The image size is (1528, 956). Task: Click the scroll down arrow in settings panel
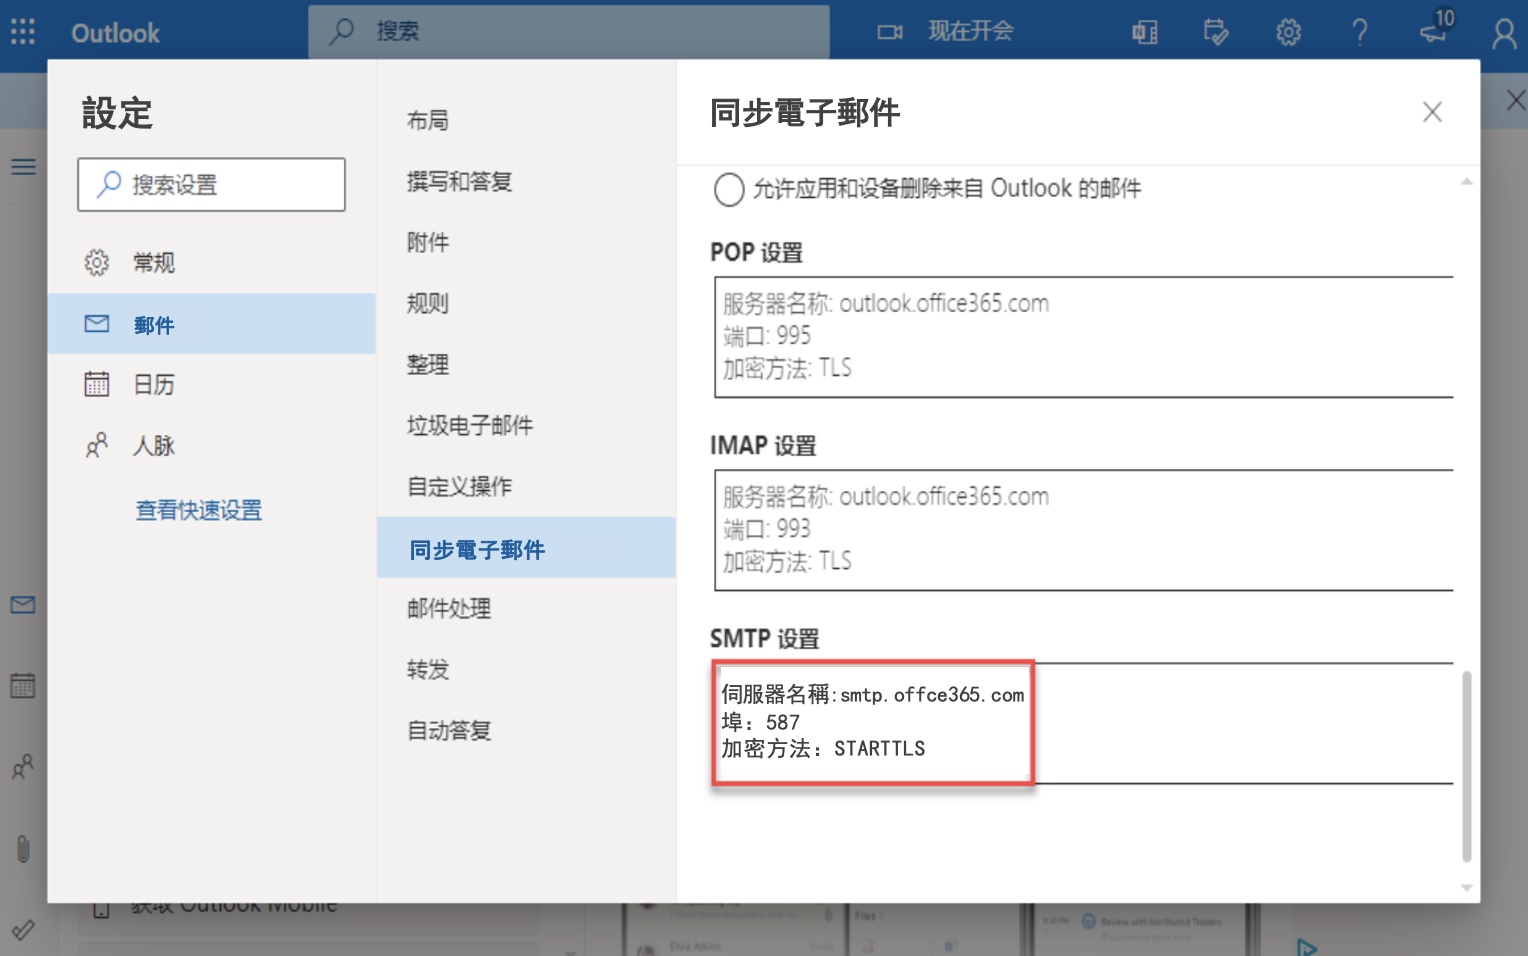(x=1467, y=887)
